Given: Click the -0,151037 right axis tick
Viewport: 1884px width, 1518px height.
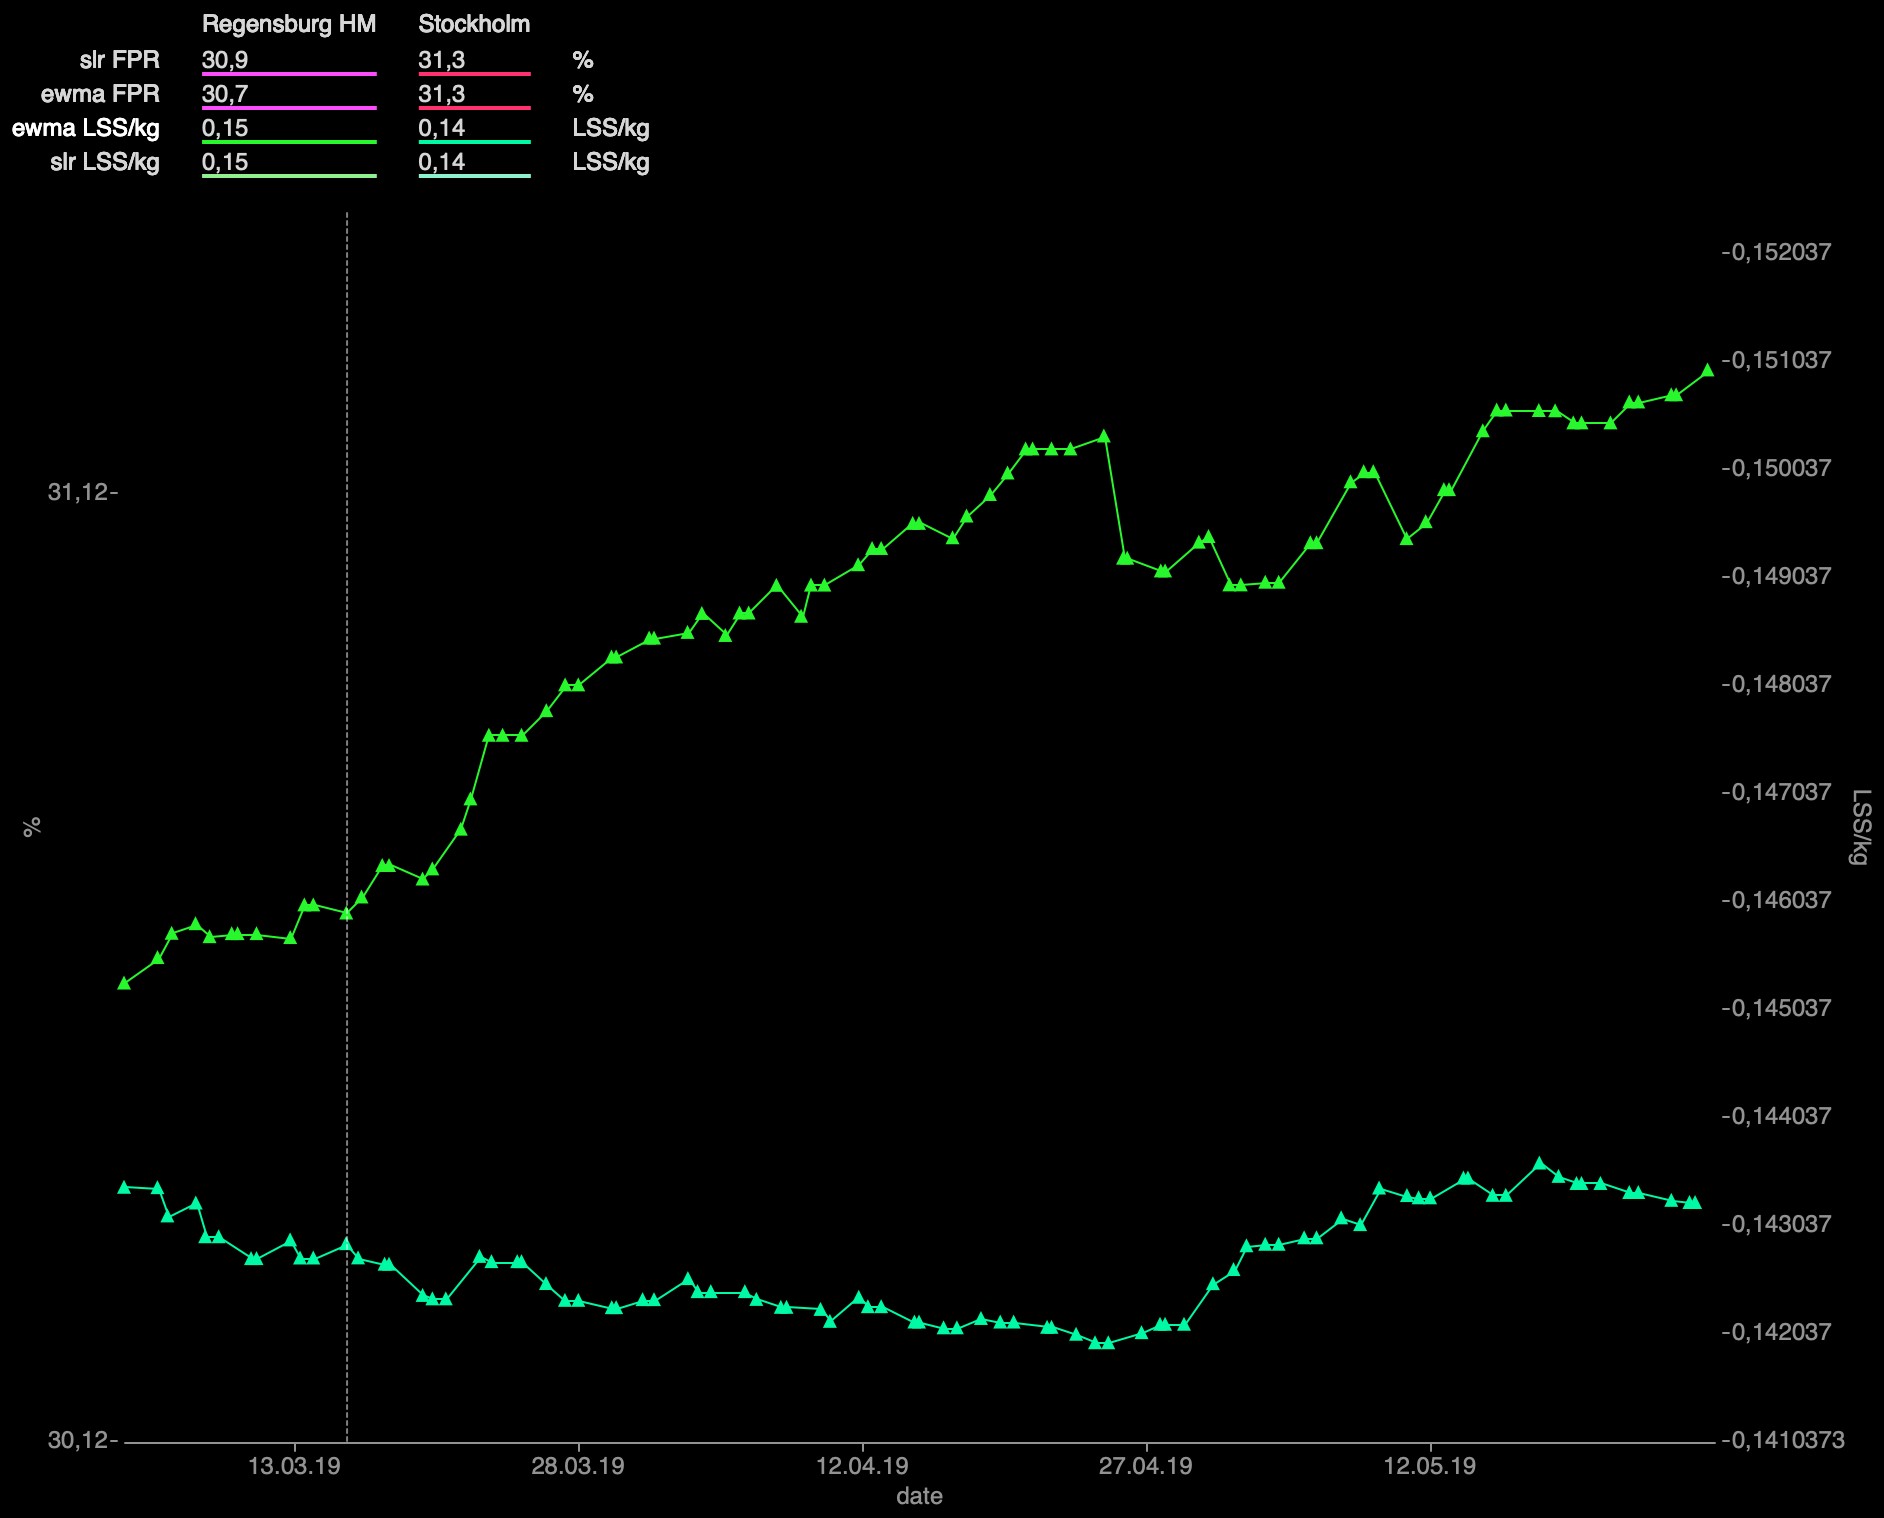Looking at the screenshot, I should [x=1775, y=360].
